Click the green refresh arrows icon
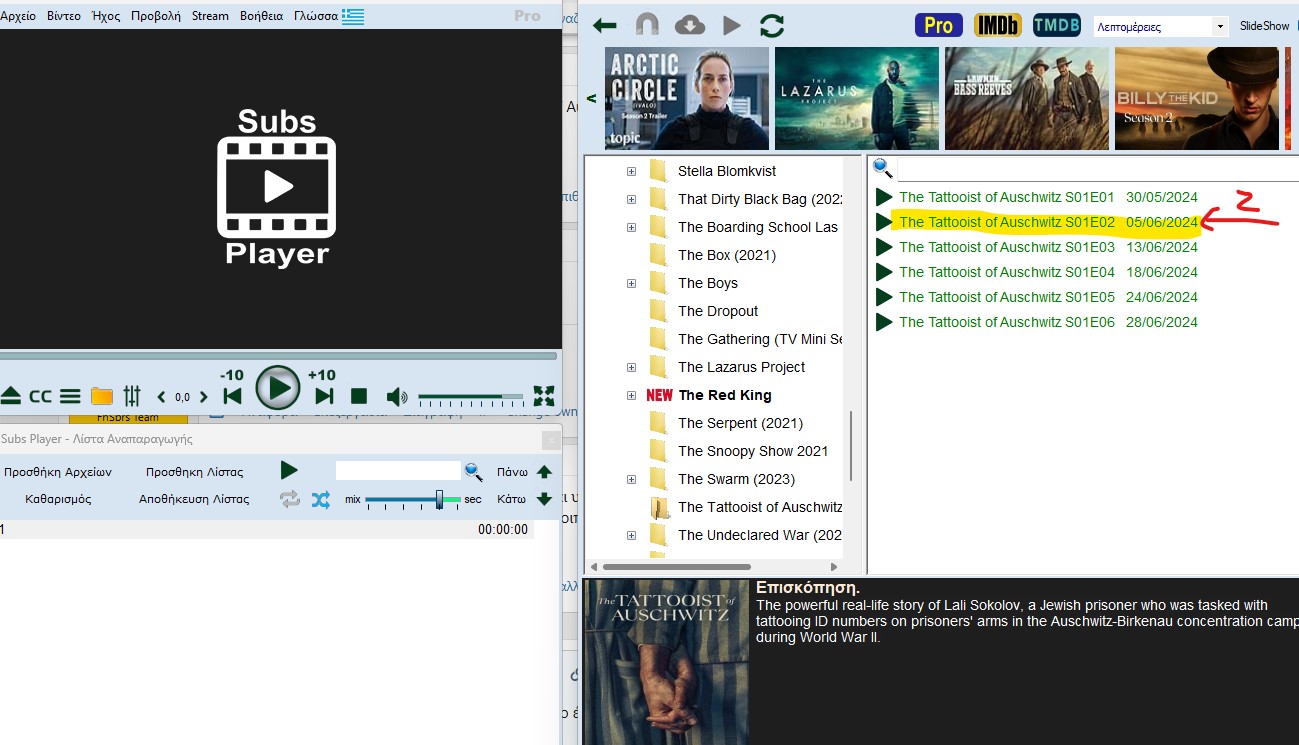Viewport: 1299px width, 745px height. (x=772, y=25)
